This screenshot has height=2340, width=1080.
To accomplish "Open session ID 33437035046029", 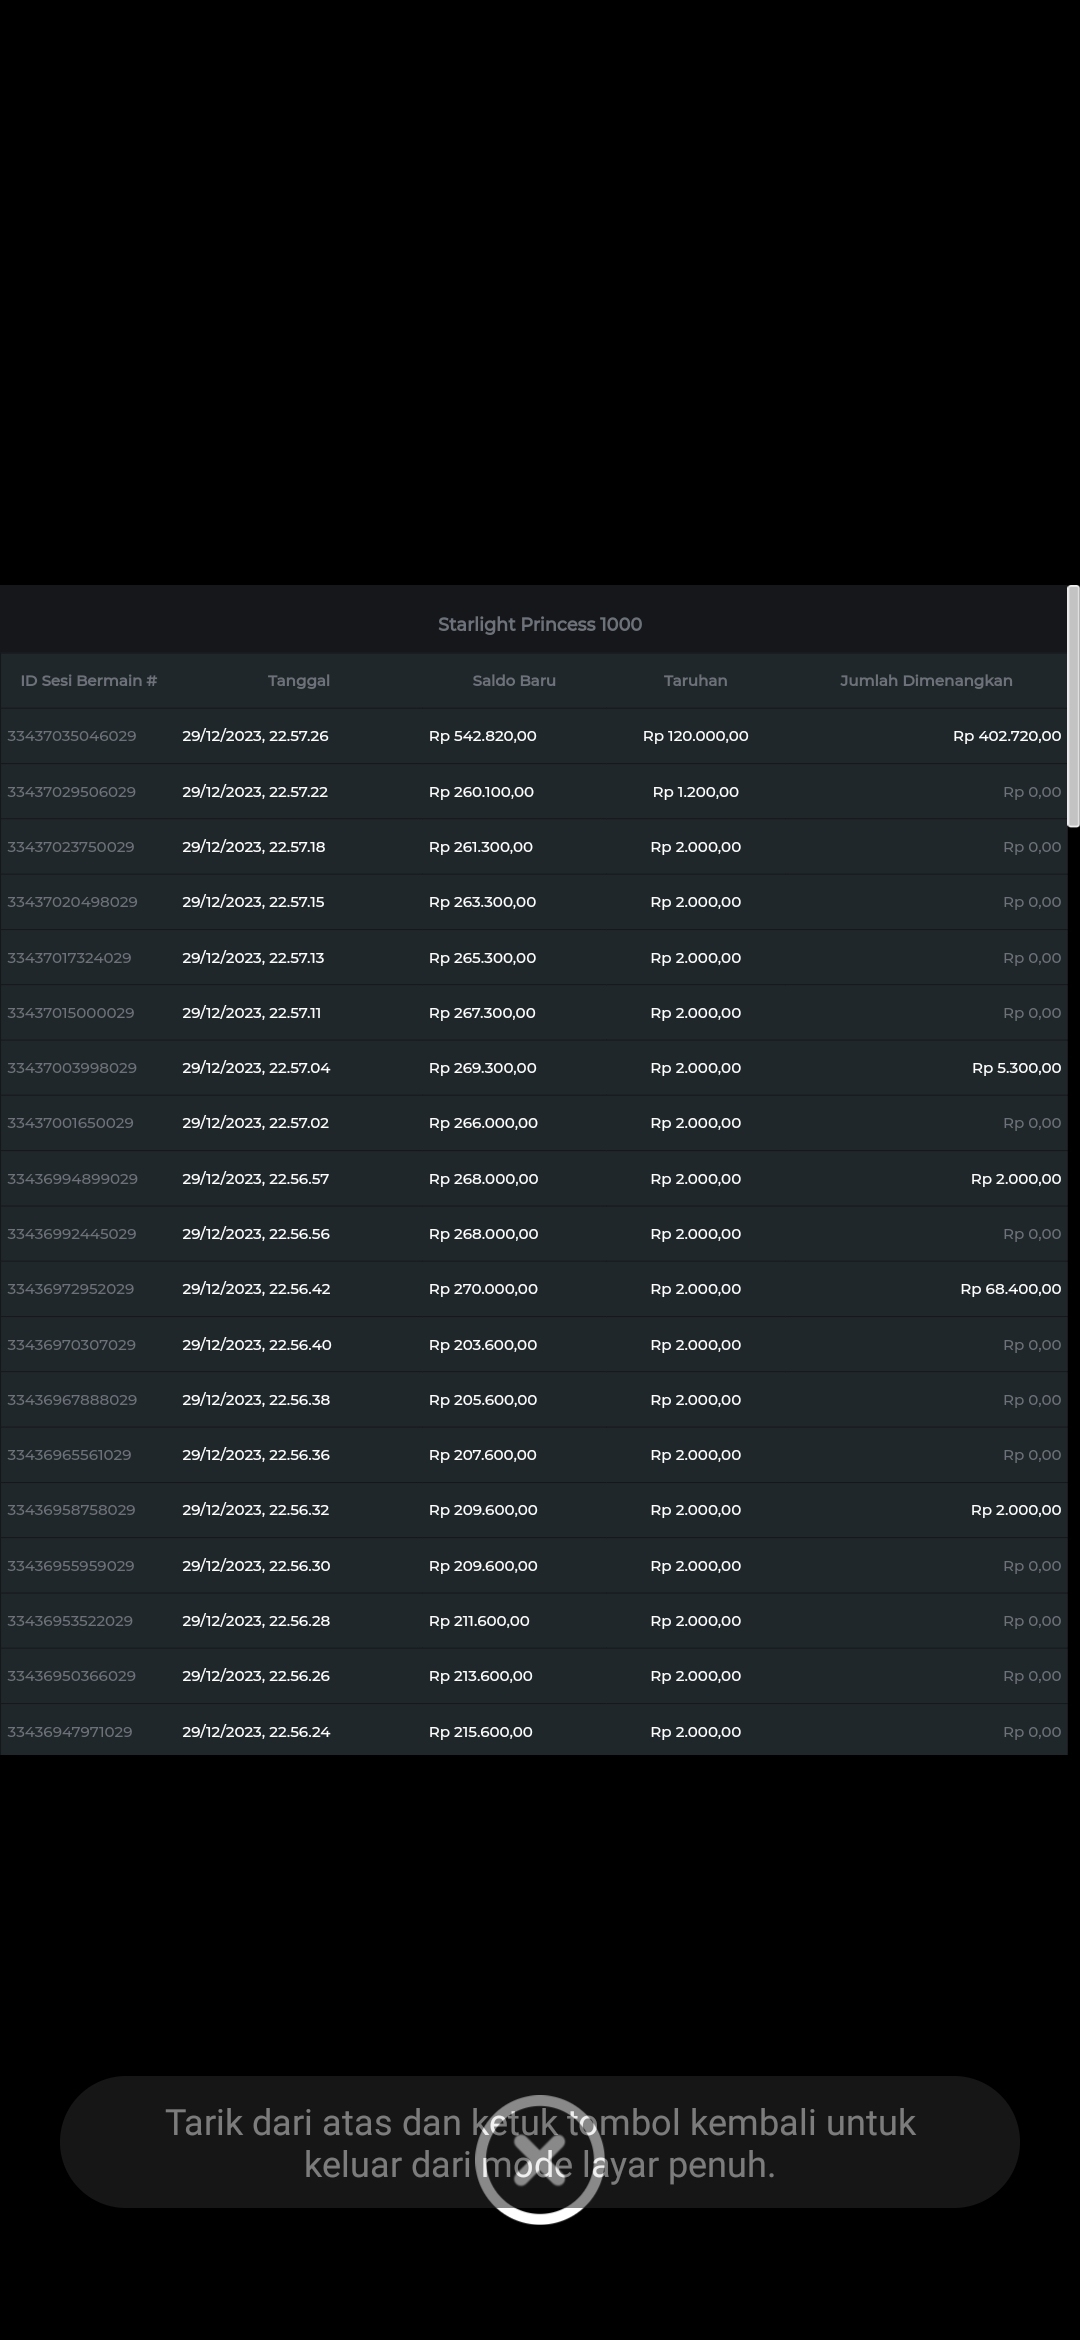I will 72,736.
